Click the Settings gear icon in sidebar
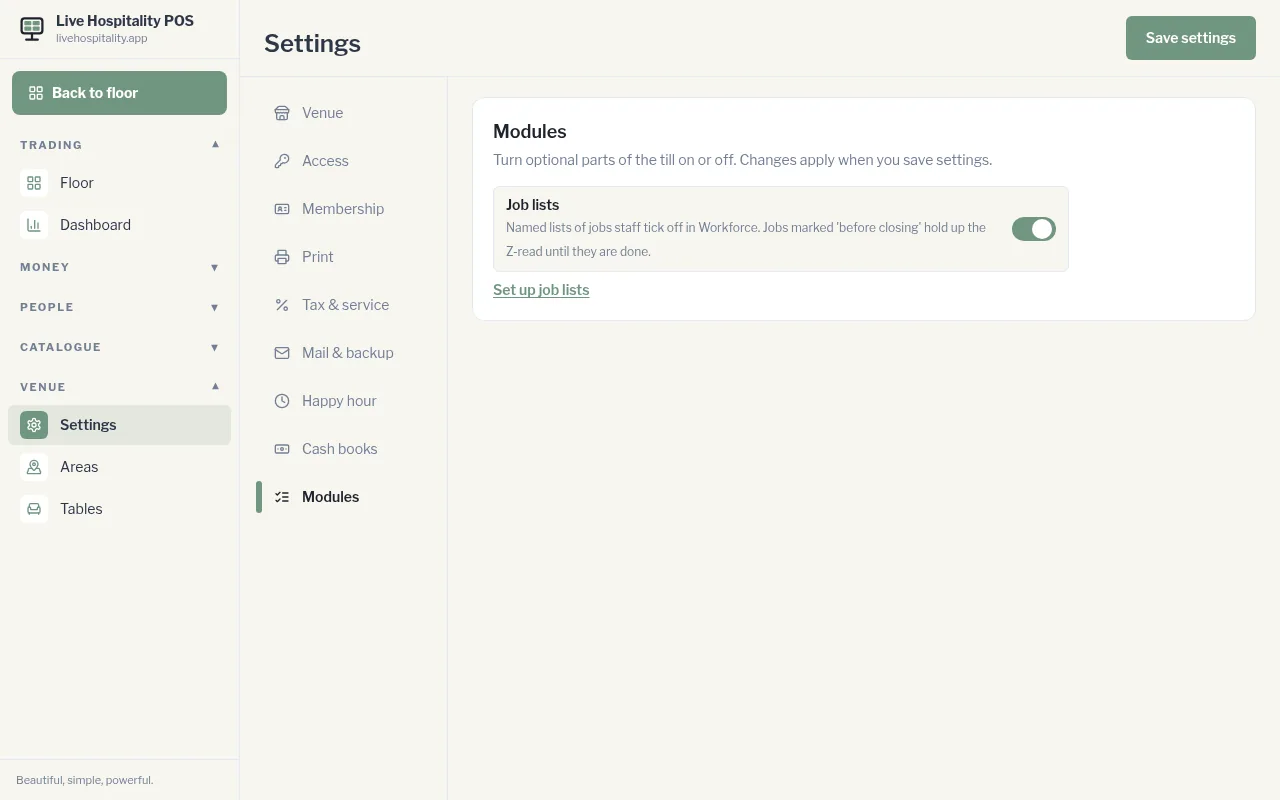The width and height of the screenshot is (1280, 800). [34, 425]
